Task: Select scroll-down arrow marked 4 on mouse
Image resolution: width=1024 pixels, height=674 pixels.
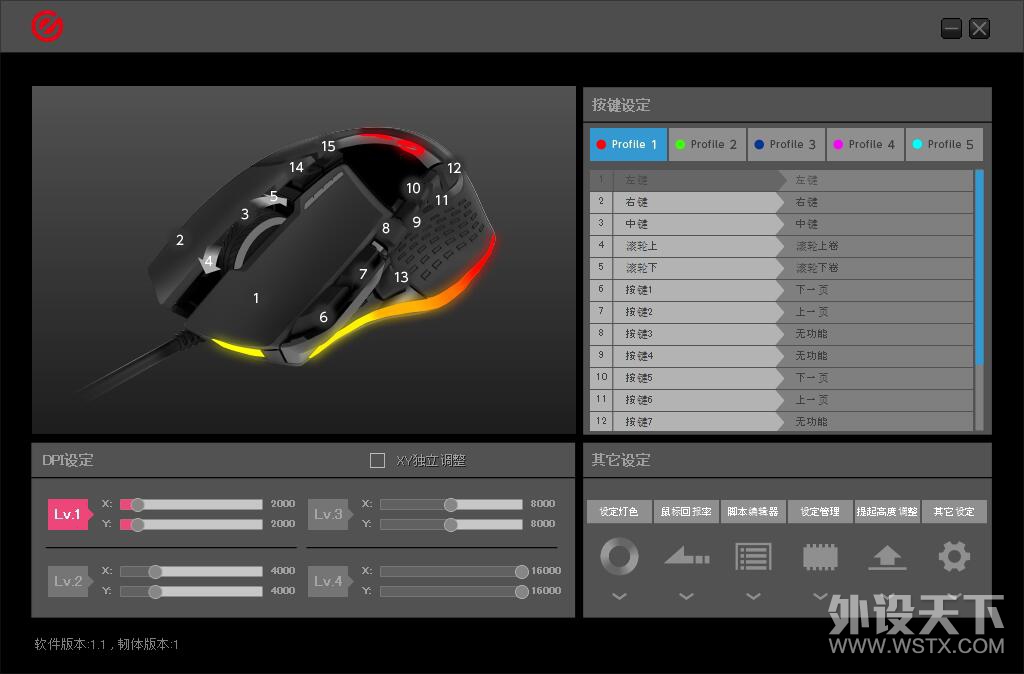Action: click(x=208, y=262)
